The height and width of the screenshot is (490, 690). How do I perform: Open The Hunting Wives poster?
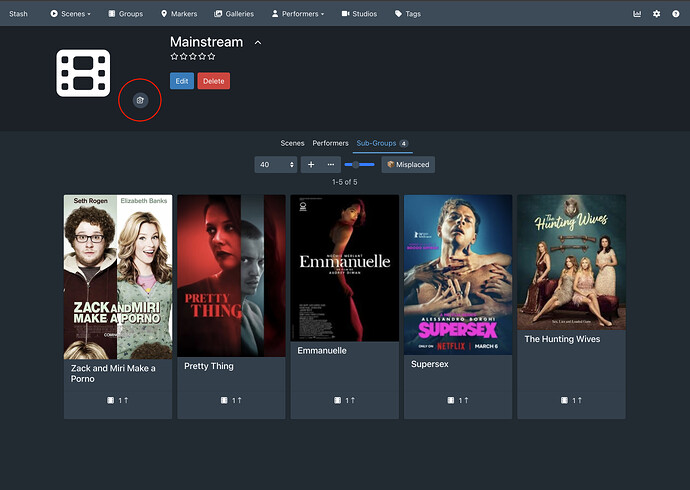[x=571, y=262]
